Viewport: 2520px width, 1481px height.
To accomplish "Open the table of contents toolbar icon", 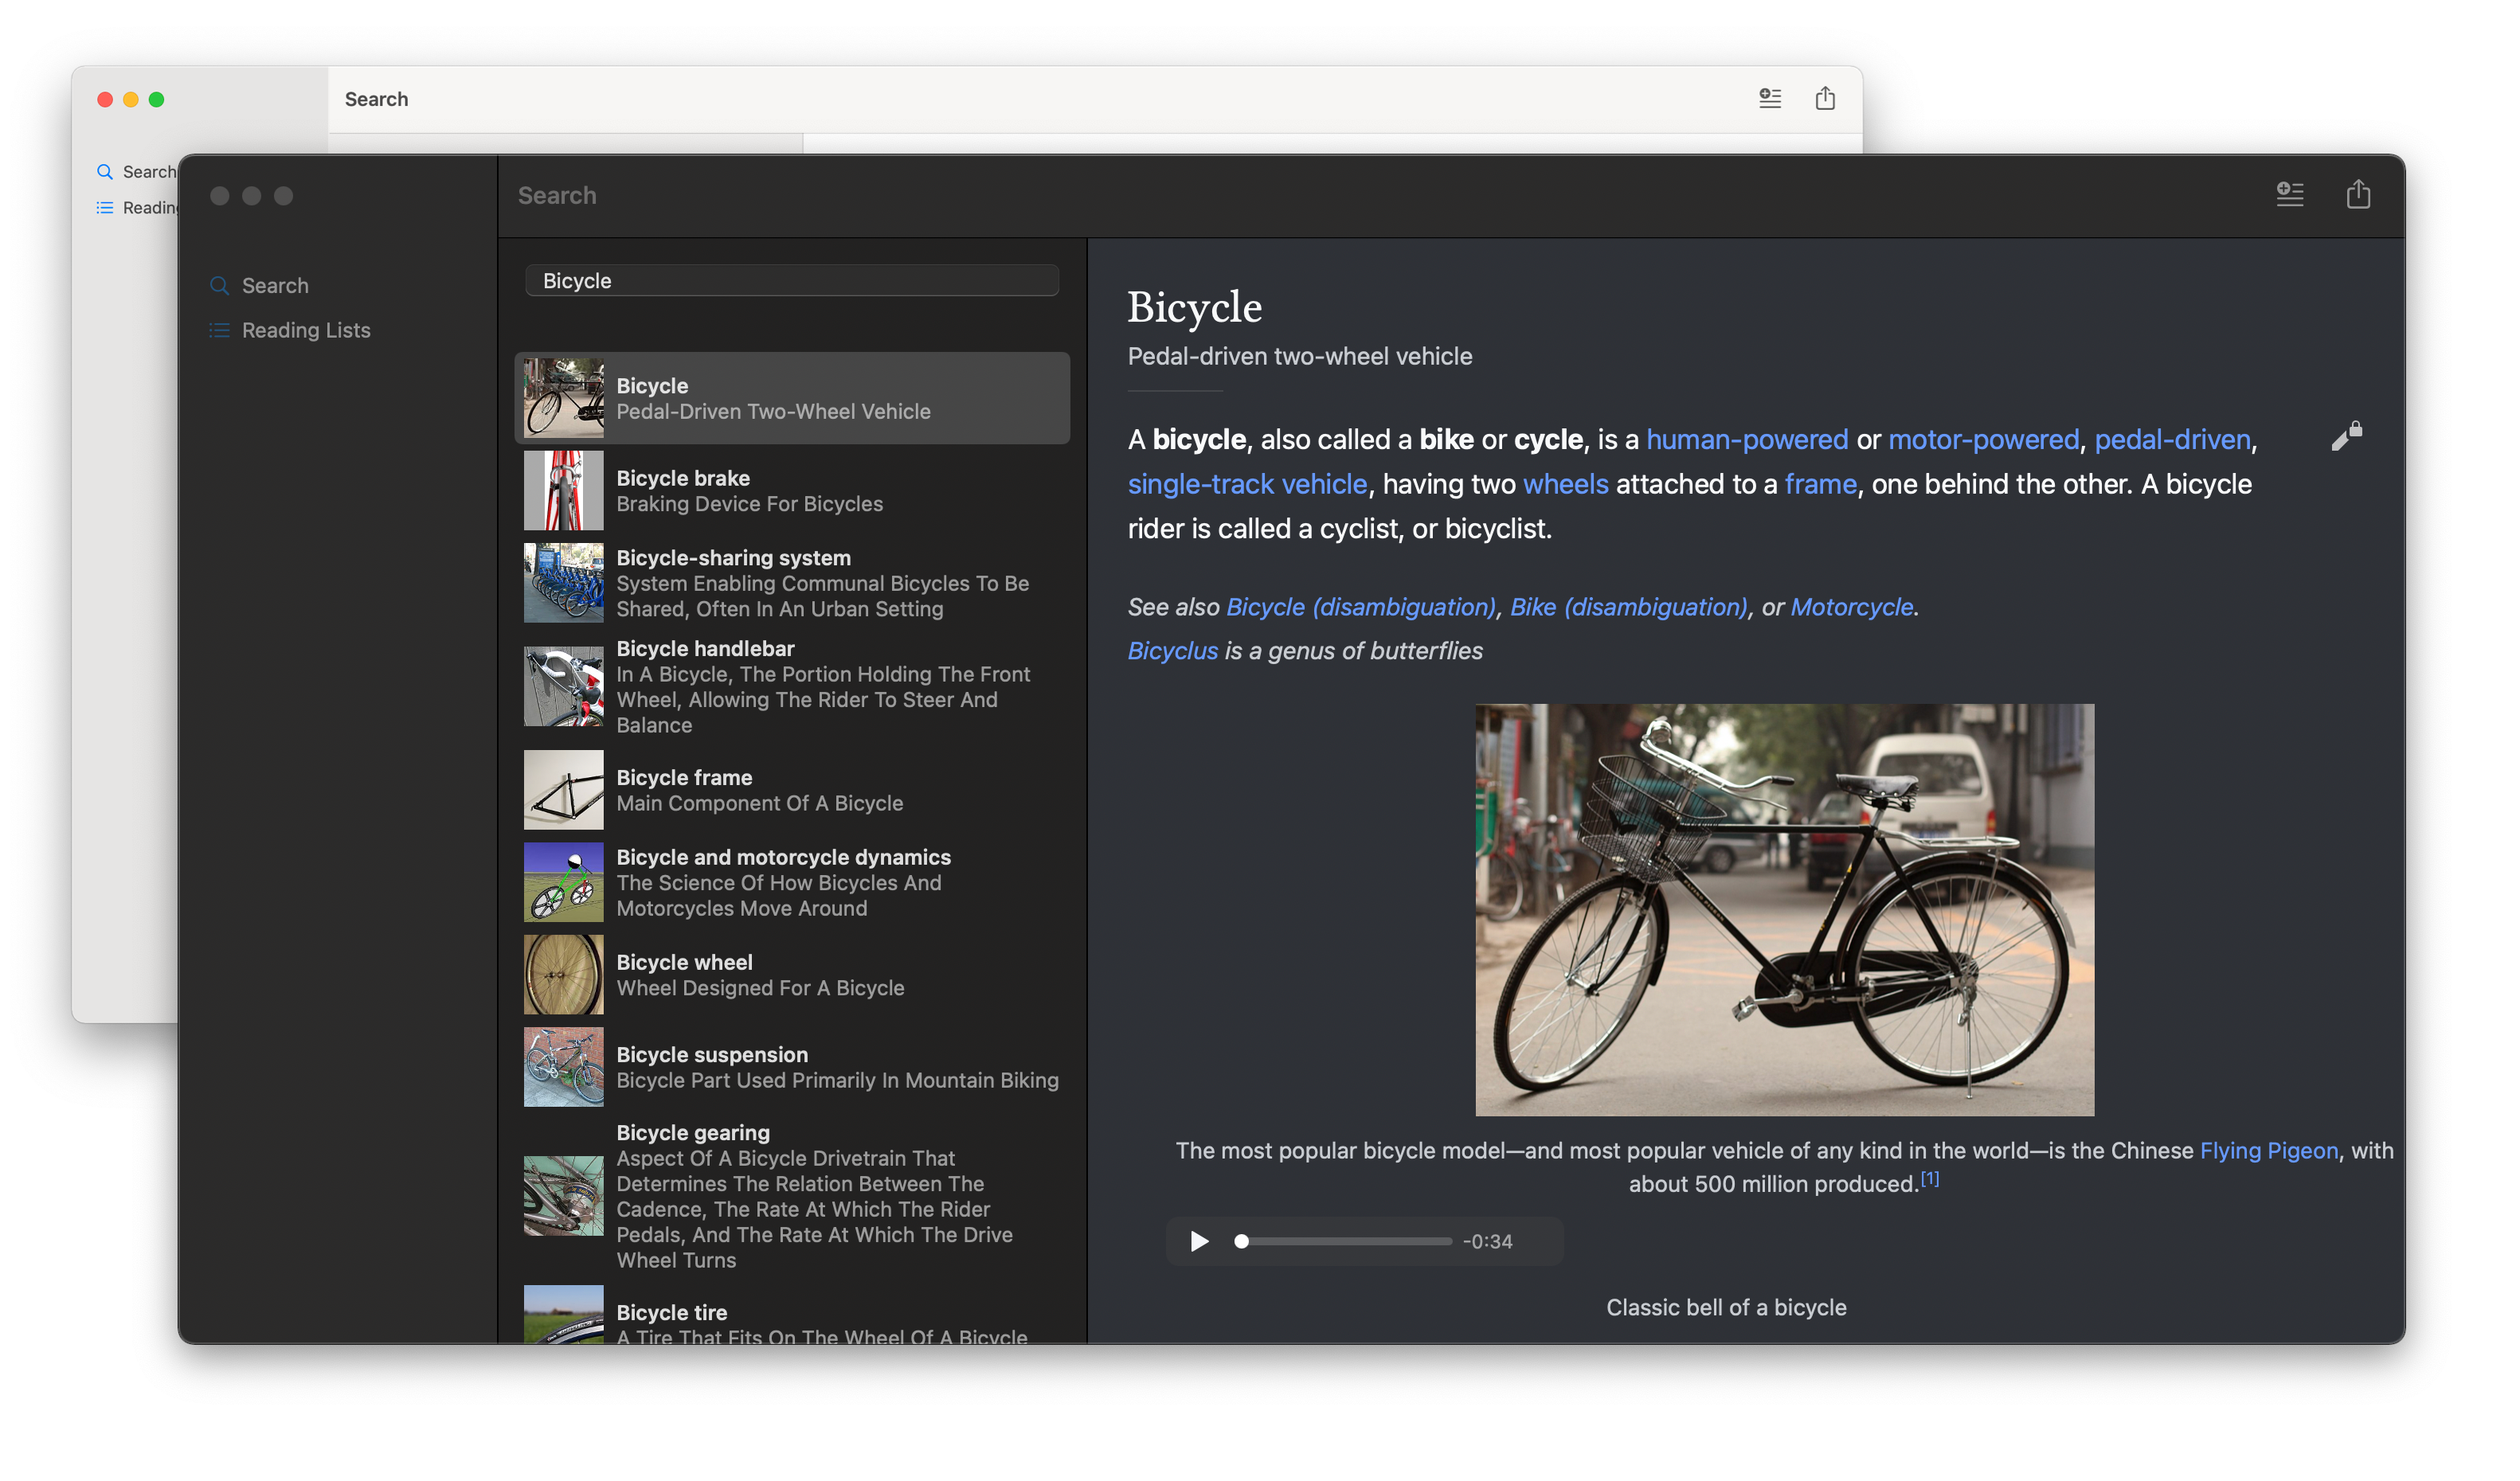I will (x=2289, y=194).
